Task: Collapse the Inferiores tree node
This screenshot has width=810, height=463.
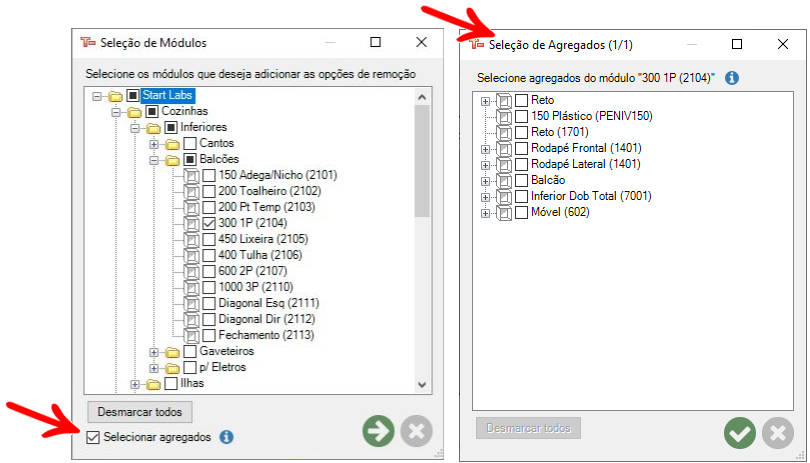Action: tap(135, 128)
